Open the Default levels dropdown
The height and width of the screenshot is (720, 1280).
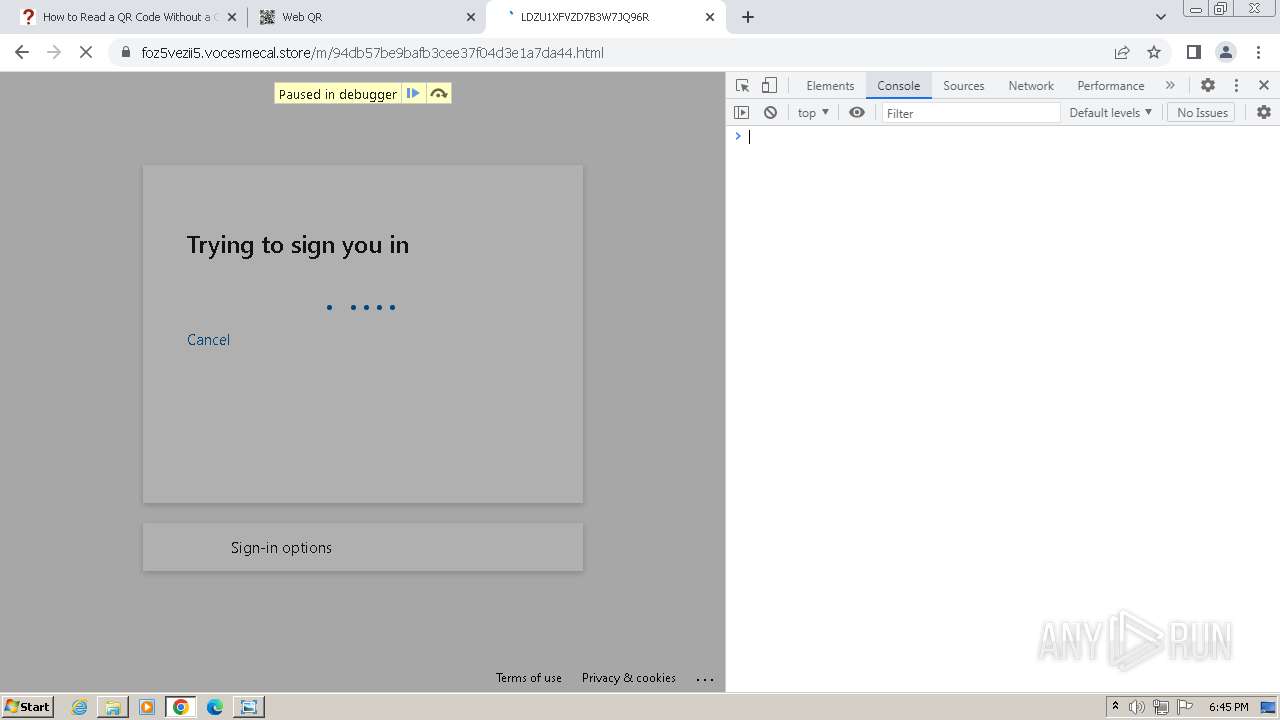pyautogui.click(x=1110, y=113)
